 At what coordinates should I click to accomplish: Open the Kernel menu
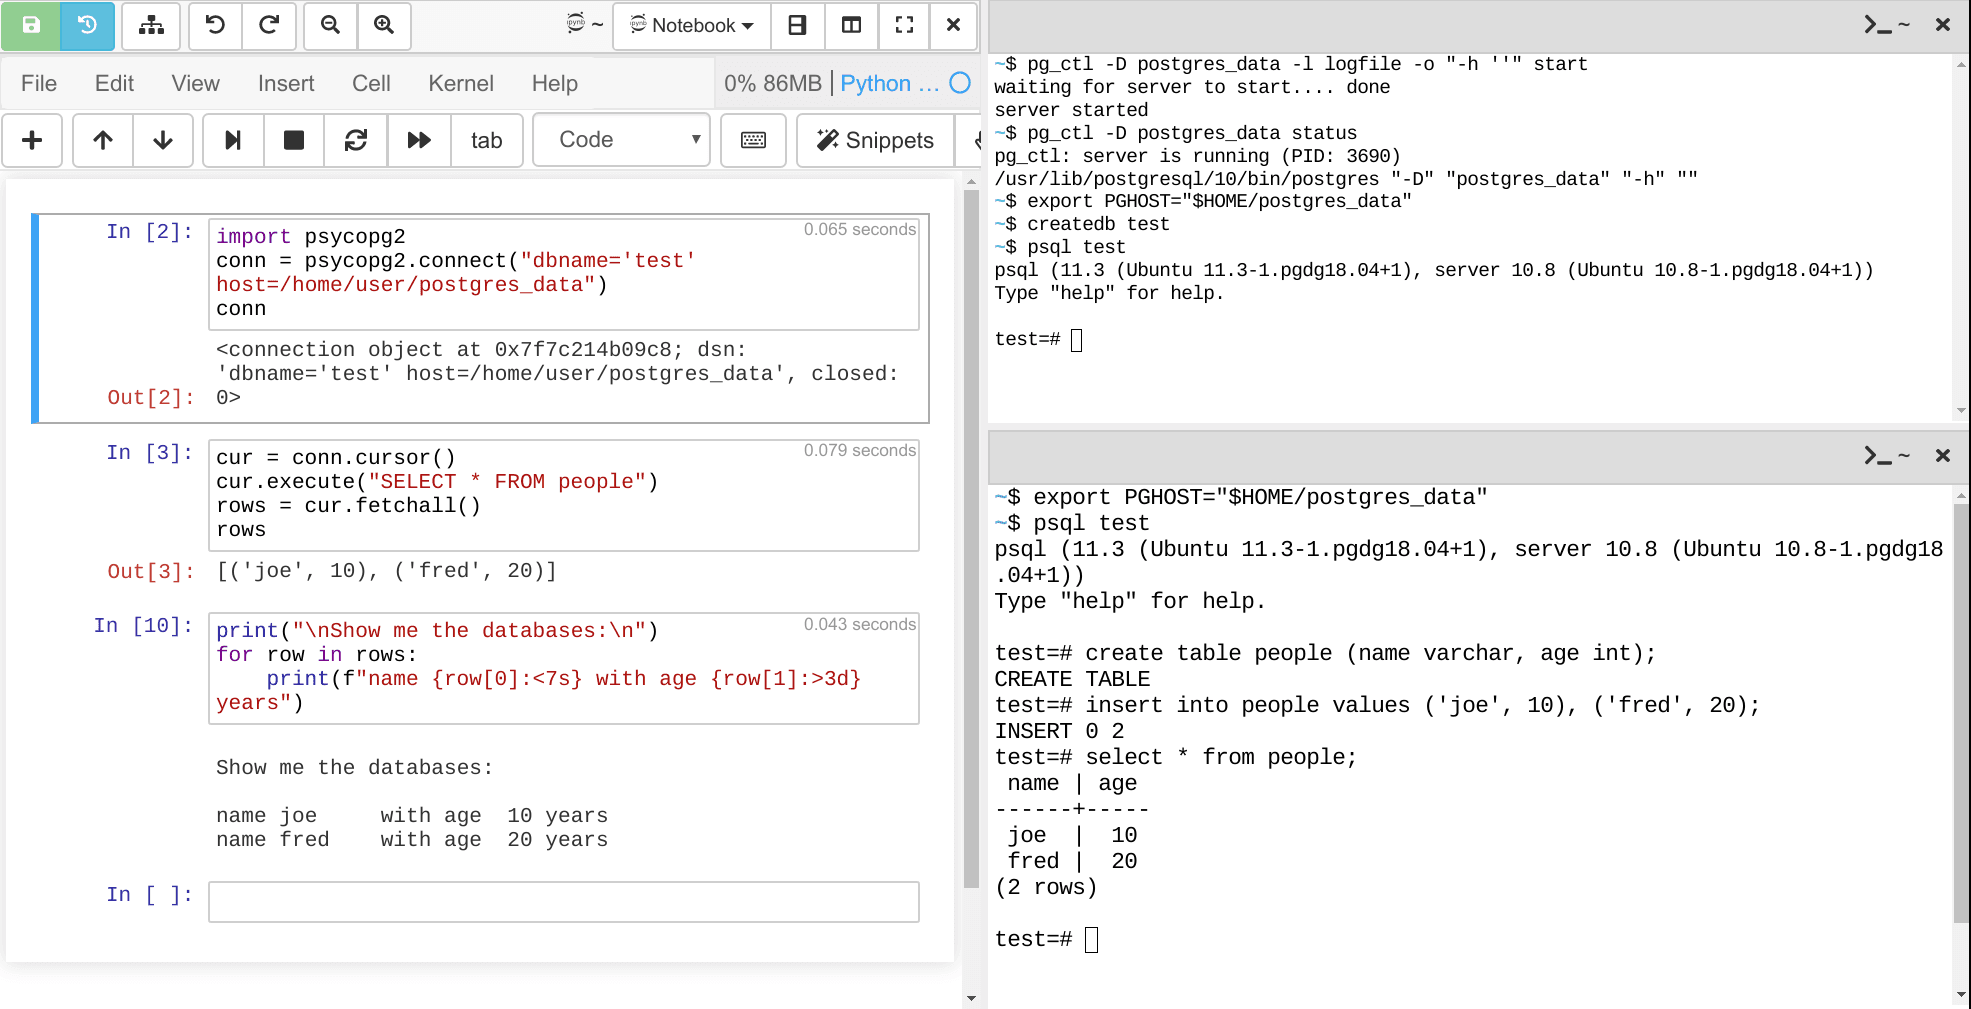[x=460, y=83]
